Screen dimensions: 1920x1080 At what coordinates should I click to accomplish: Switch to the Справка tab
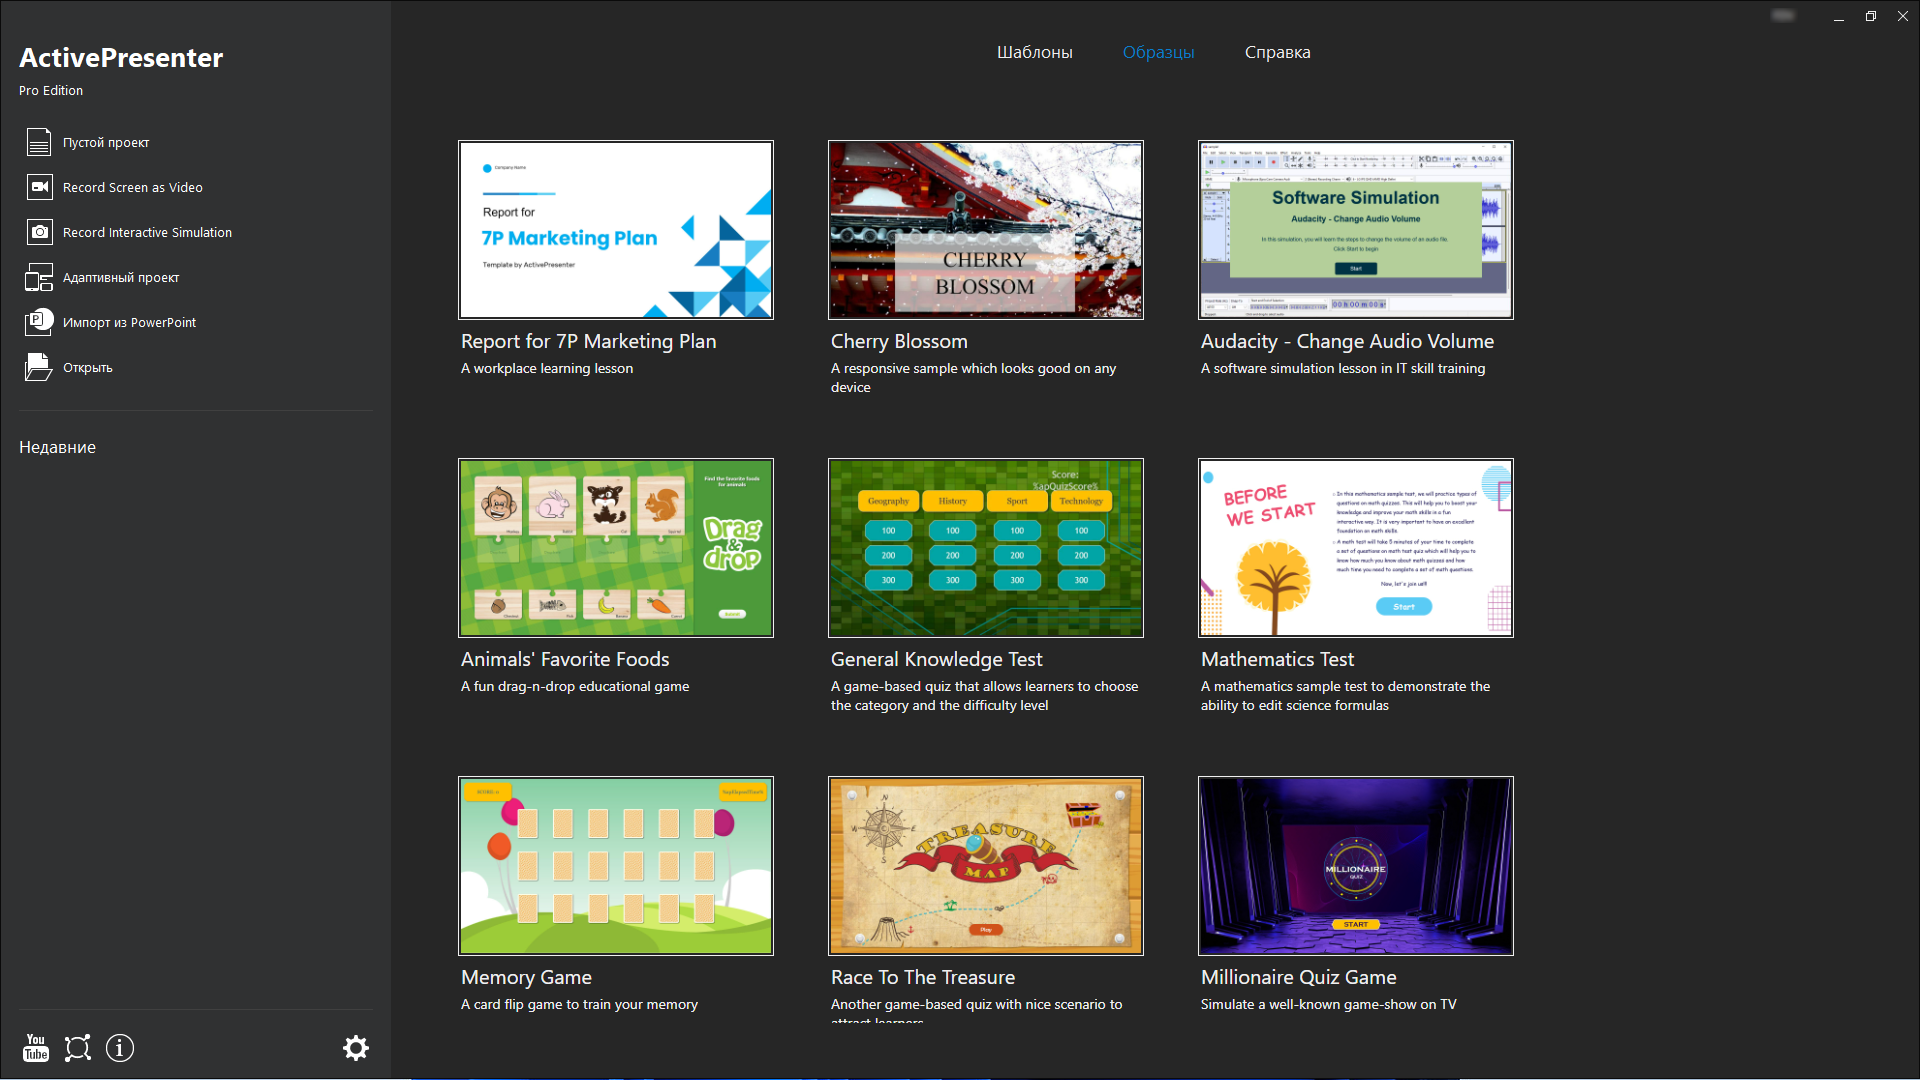(x=1277, y=52)
